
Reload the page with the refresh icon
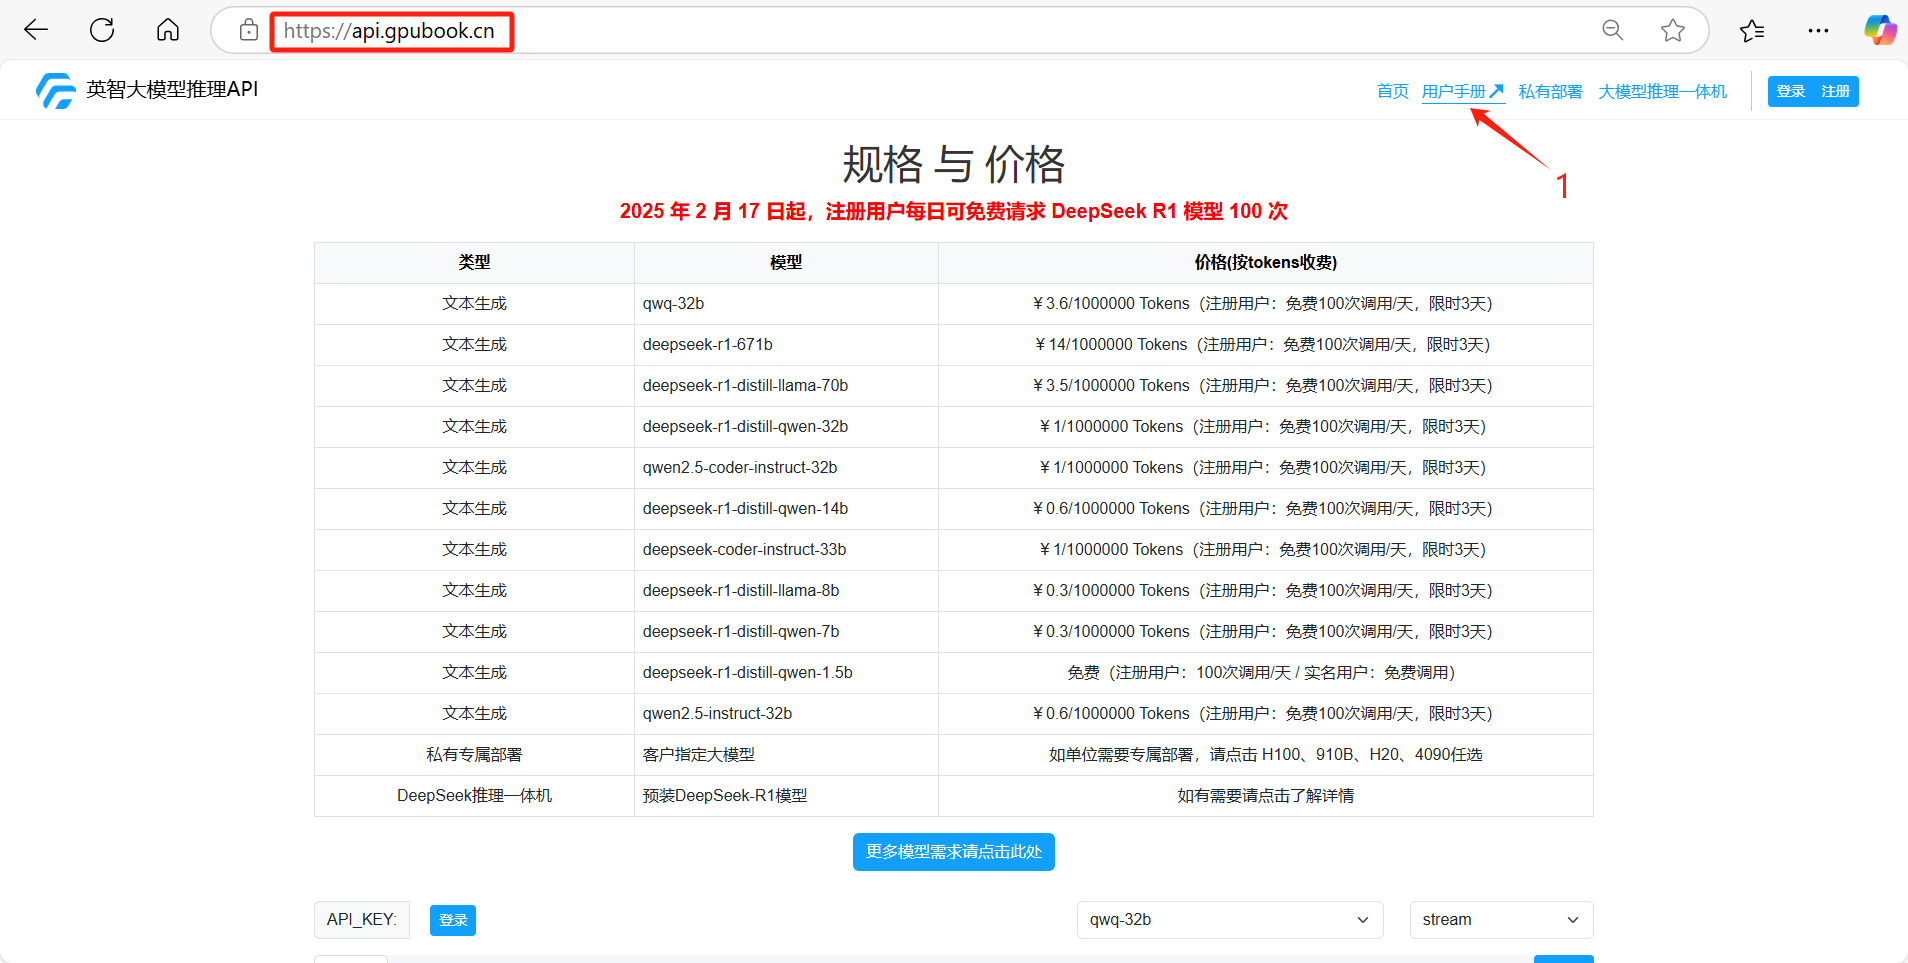point(102,30)
